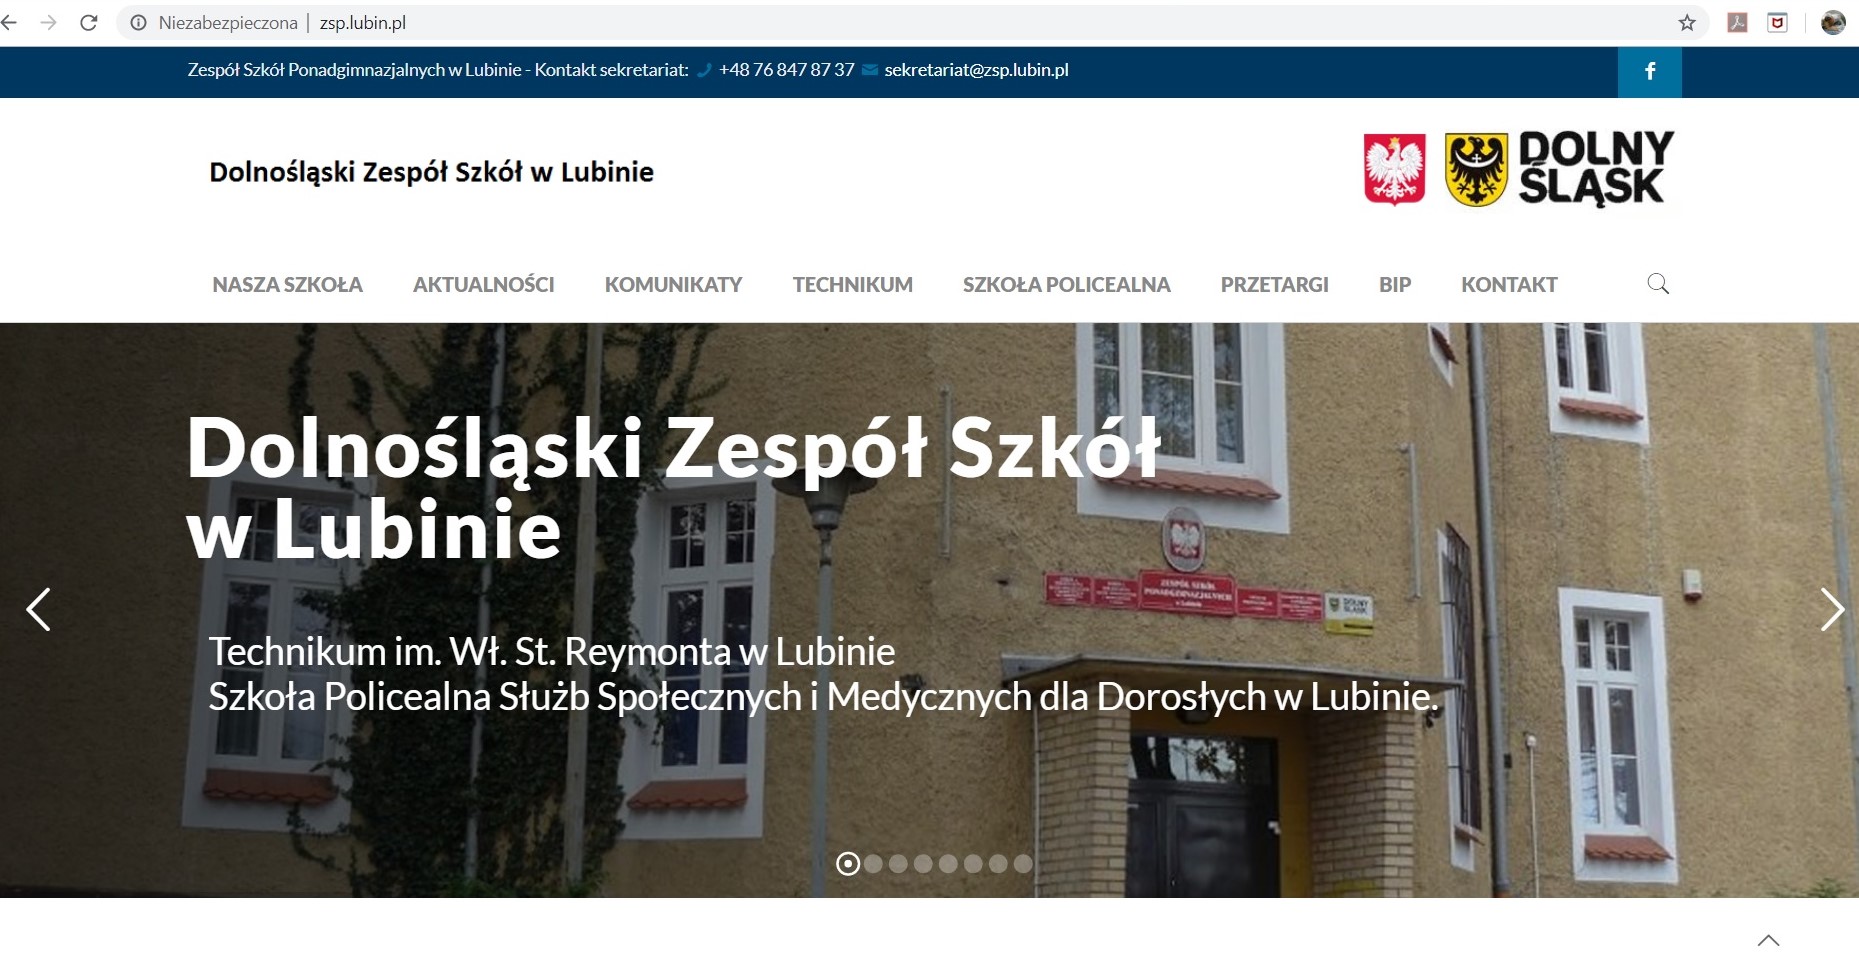Open the PRZETARGI section
Screen dimensions: 1859x967
tap(1274, 285)
